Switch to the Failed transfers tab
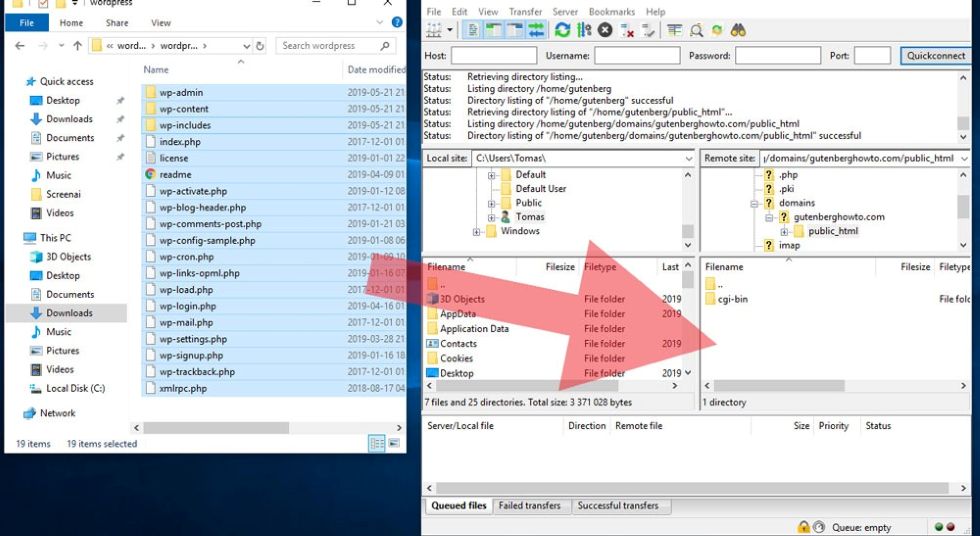Screen dimensions: 980x536 [529, 505]
